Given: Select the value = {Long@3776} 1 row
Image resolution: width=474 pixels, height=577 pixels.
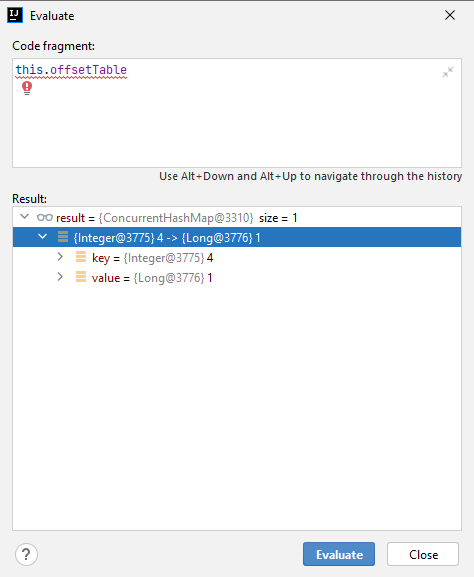Looking at the screenshot, I should click(237, 277).
